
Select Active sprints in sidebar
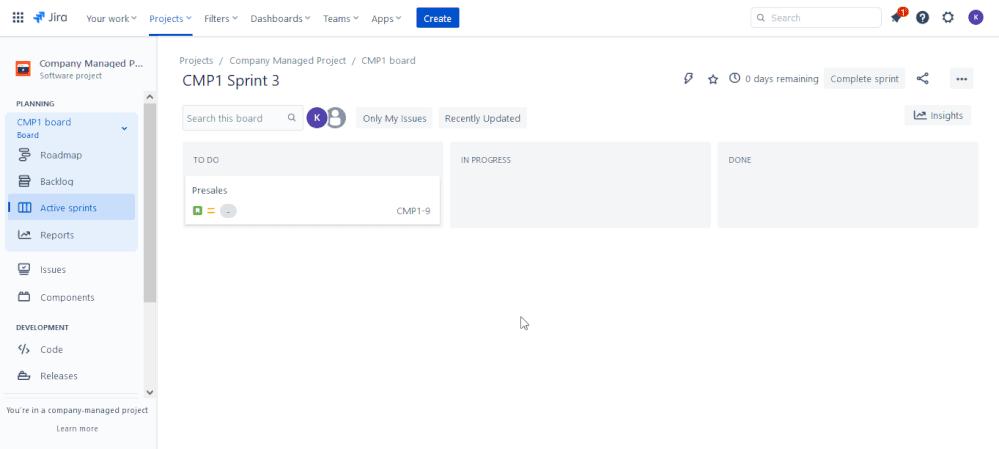click(71, 208)
